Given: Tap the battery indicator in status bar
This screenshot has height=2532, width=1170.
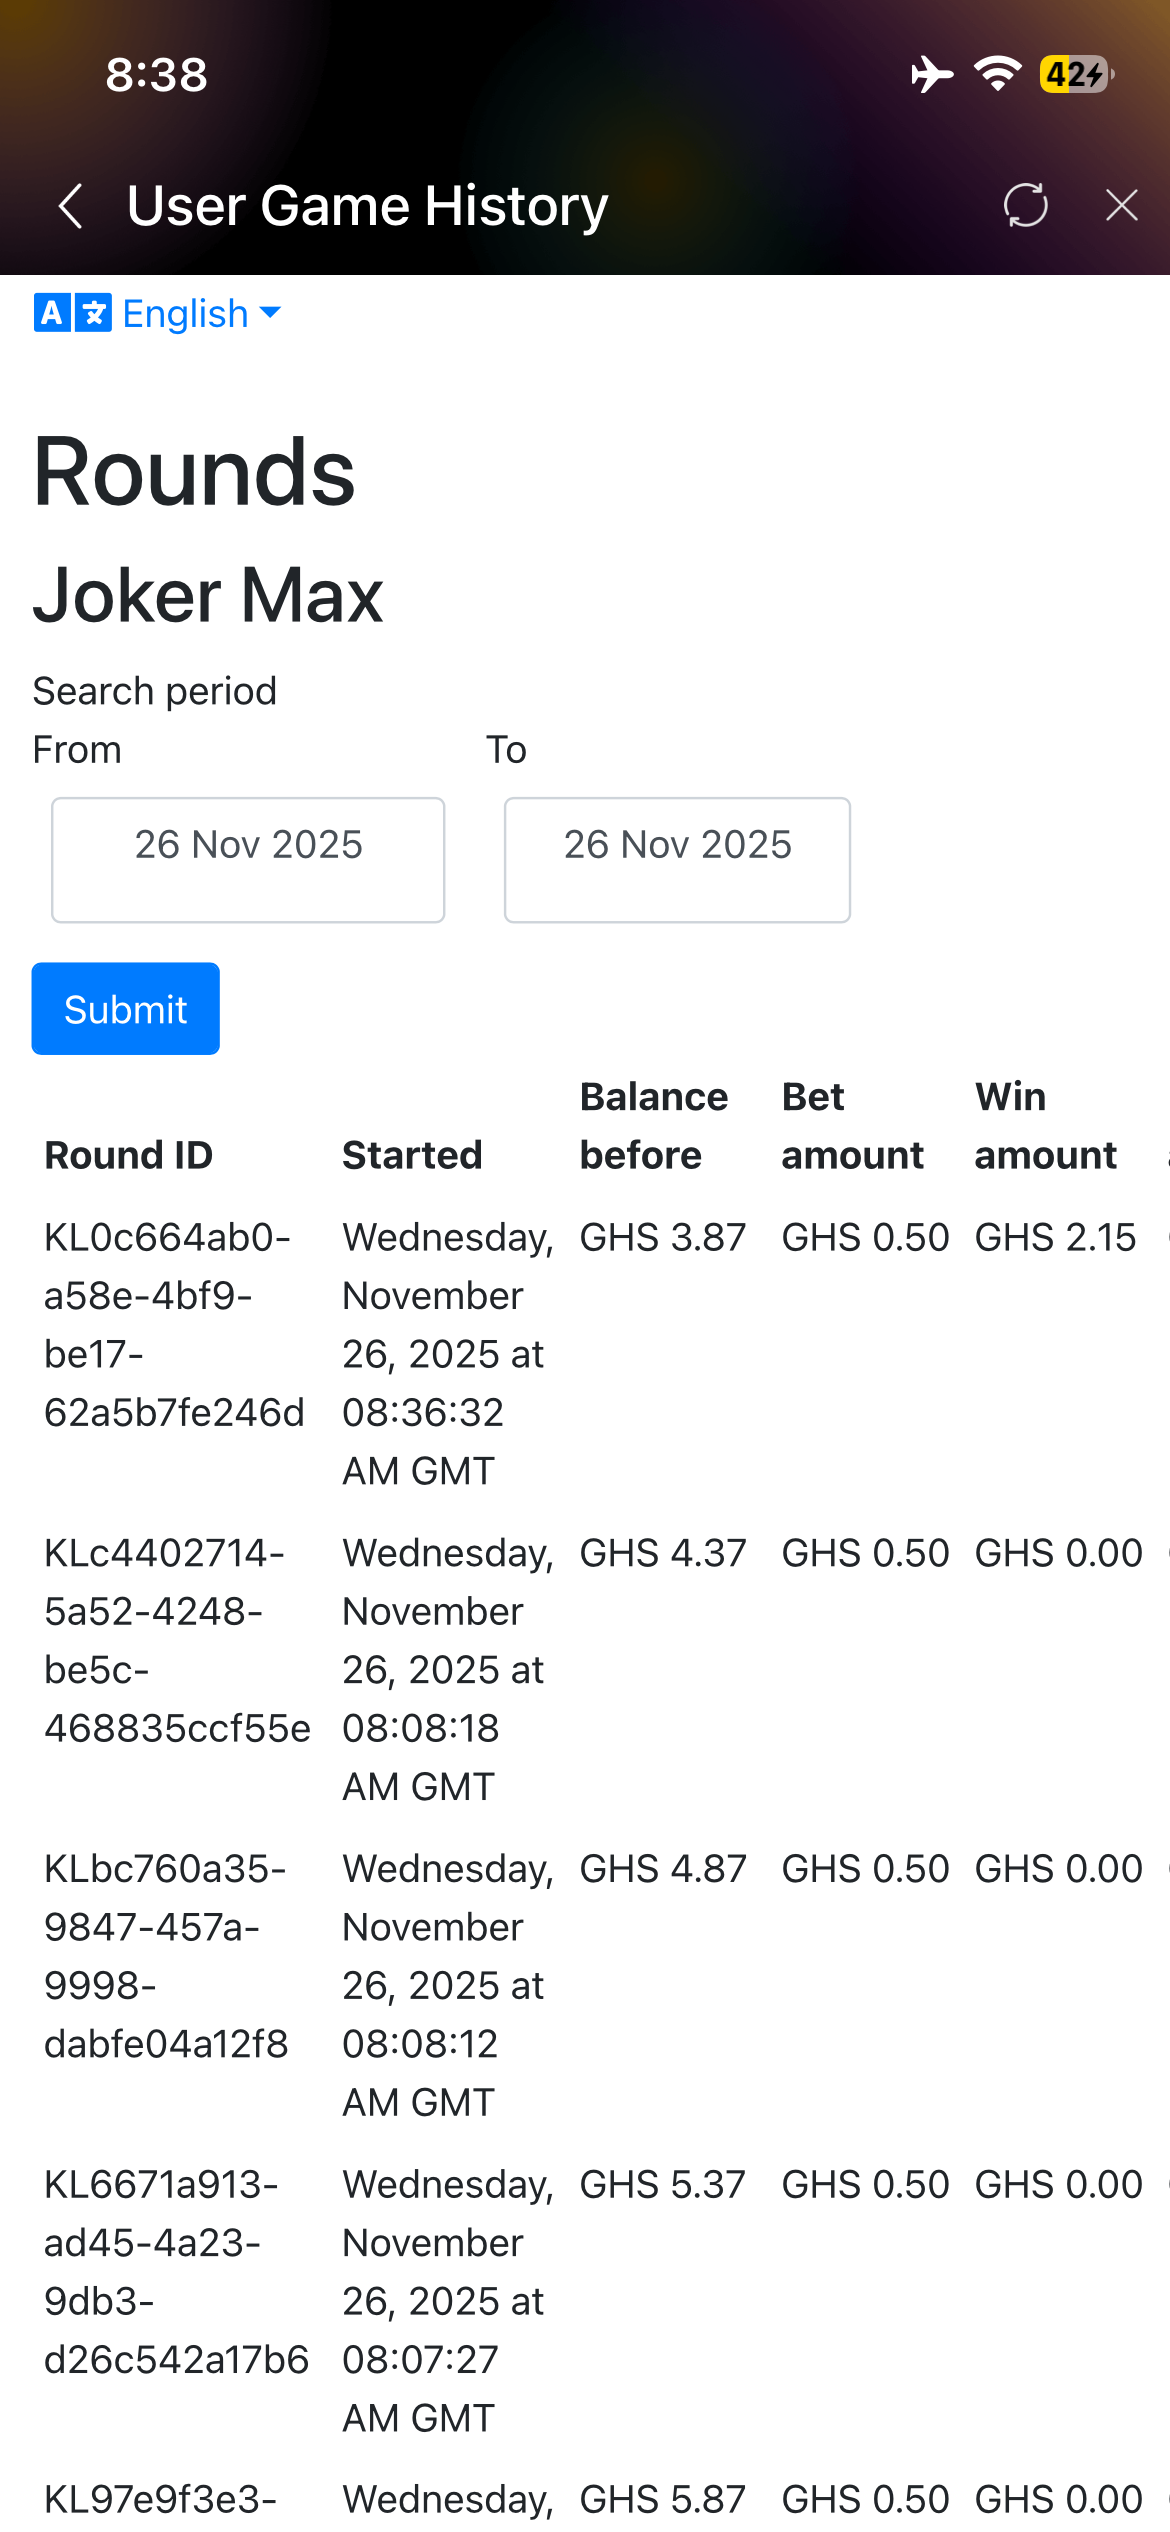Looking at the screenshot, I should [x=1076, y=75].
